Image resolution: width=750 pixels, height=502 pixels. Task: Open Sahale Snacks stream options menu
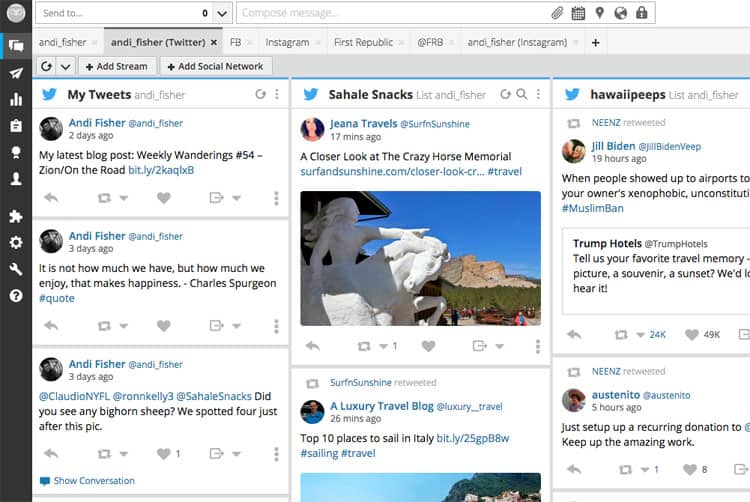[x=539, y=94]
